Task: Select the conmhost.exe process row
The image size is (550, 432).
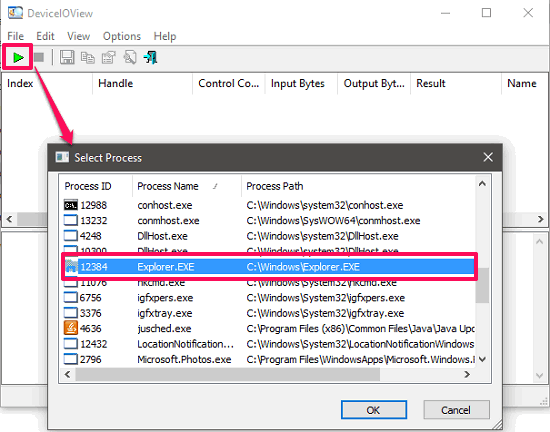Action: point(269,221)
